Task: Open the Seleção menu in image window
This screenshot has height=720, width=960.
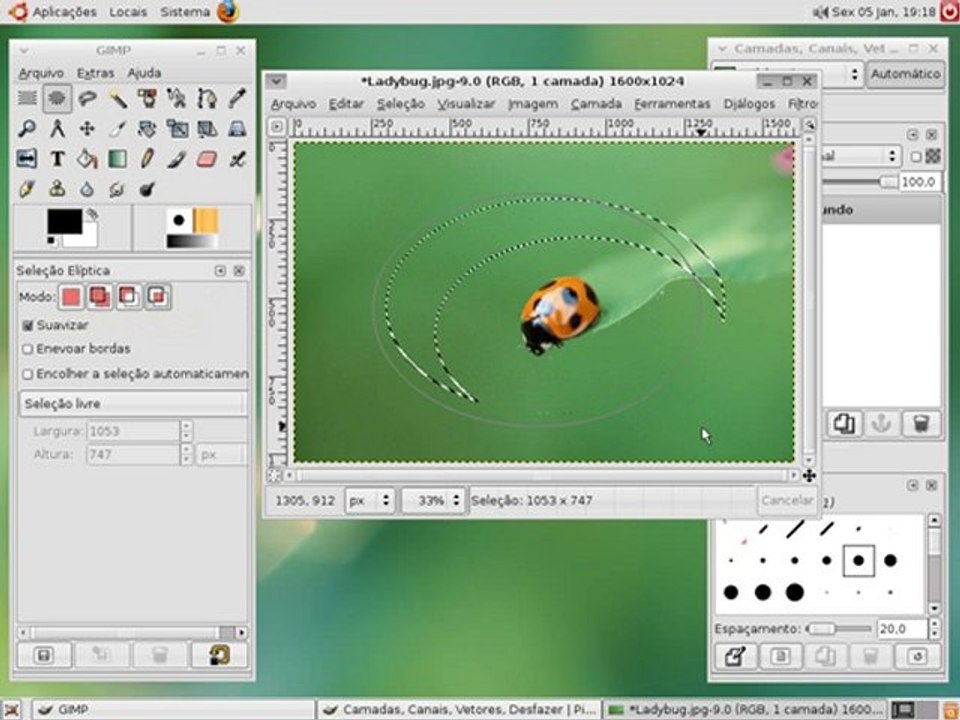Action: point(401,104)
